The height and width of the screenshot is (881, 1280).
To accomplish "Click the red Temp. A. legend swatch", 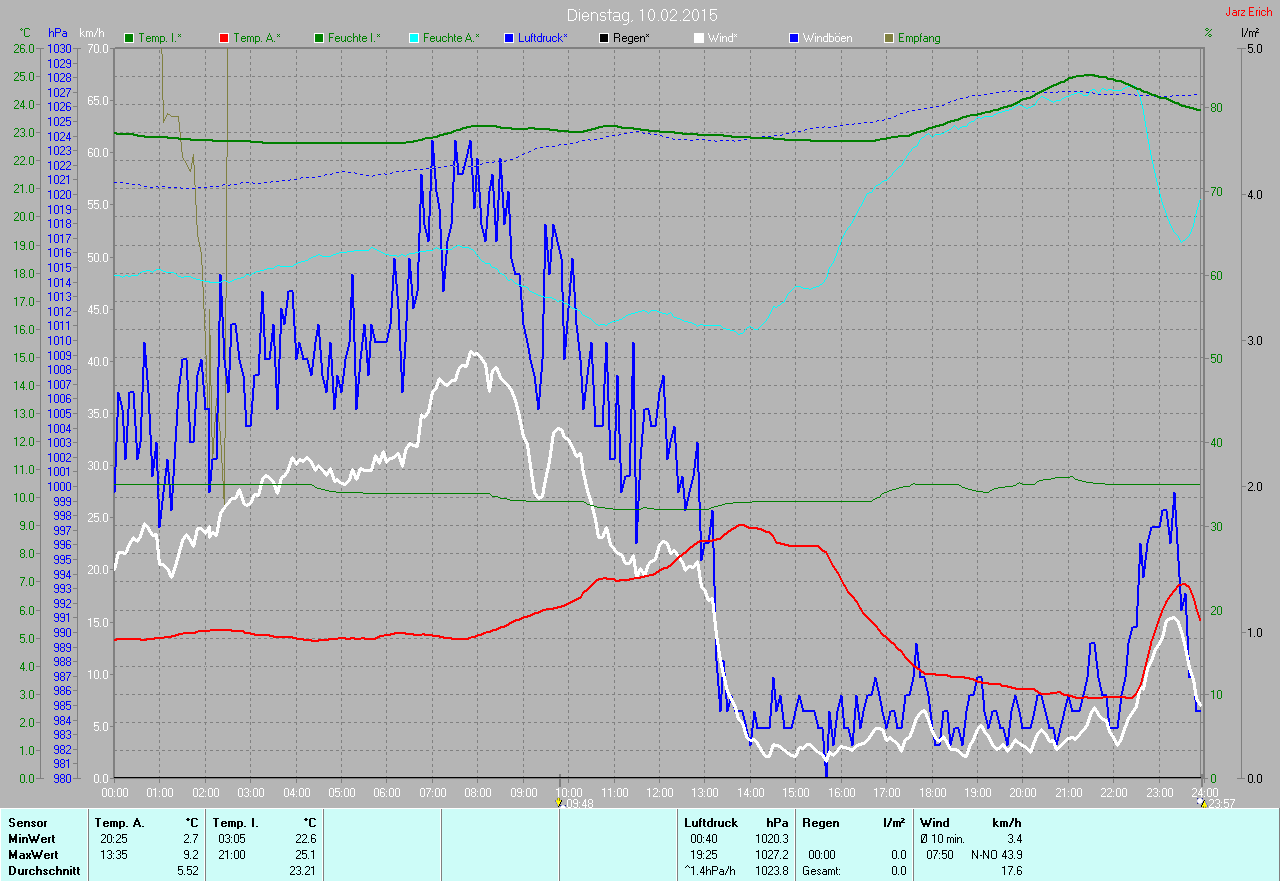I will (x=224, y=38).
